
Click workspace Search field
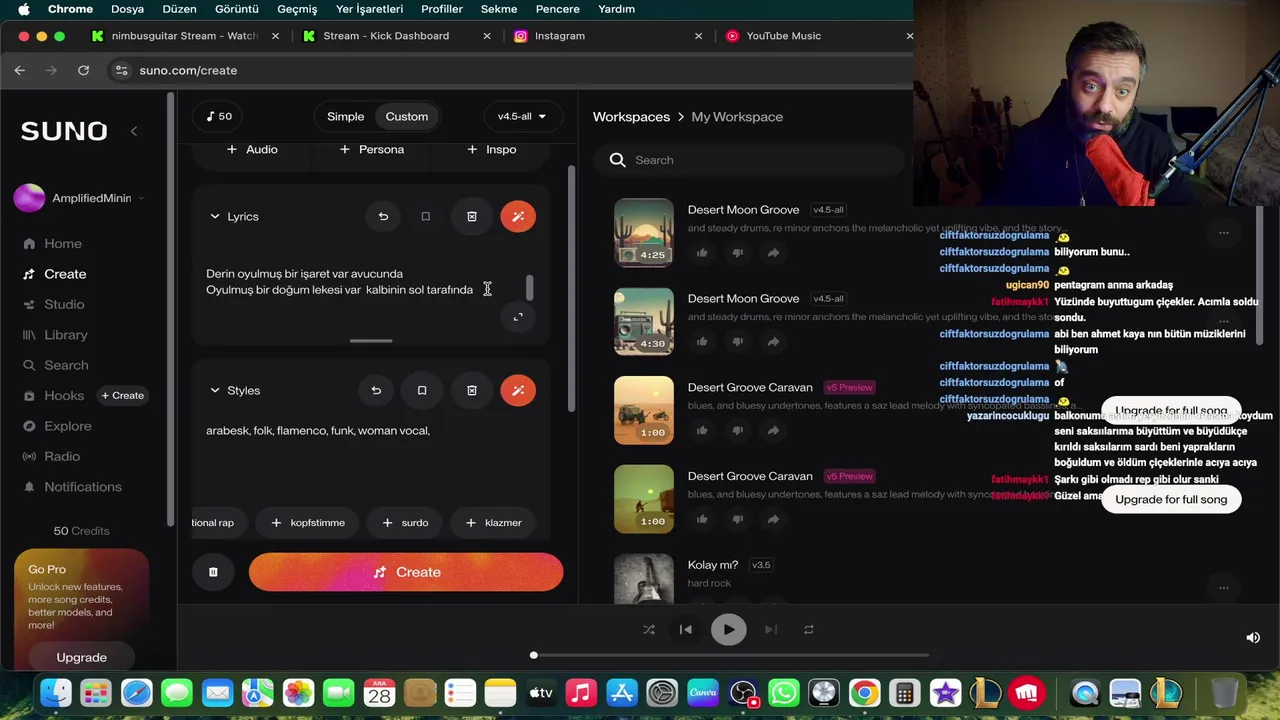[x=750, y=160]
